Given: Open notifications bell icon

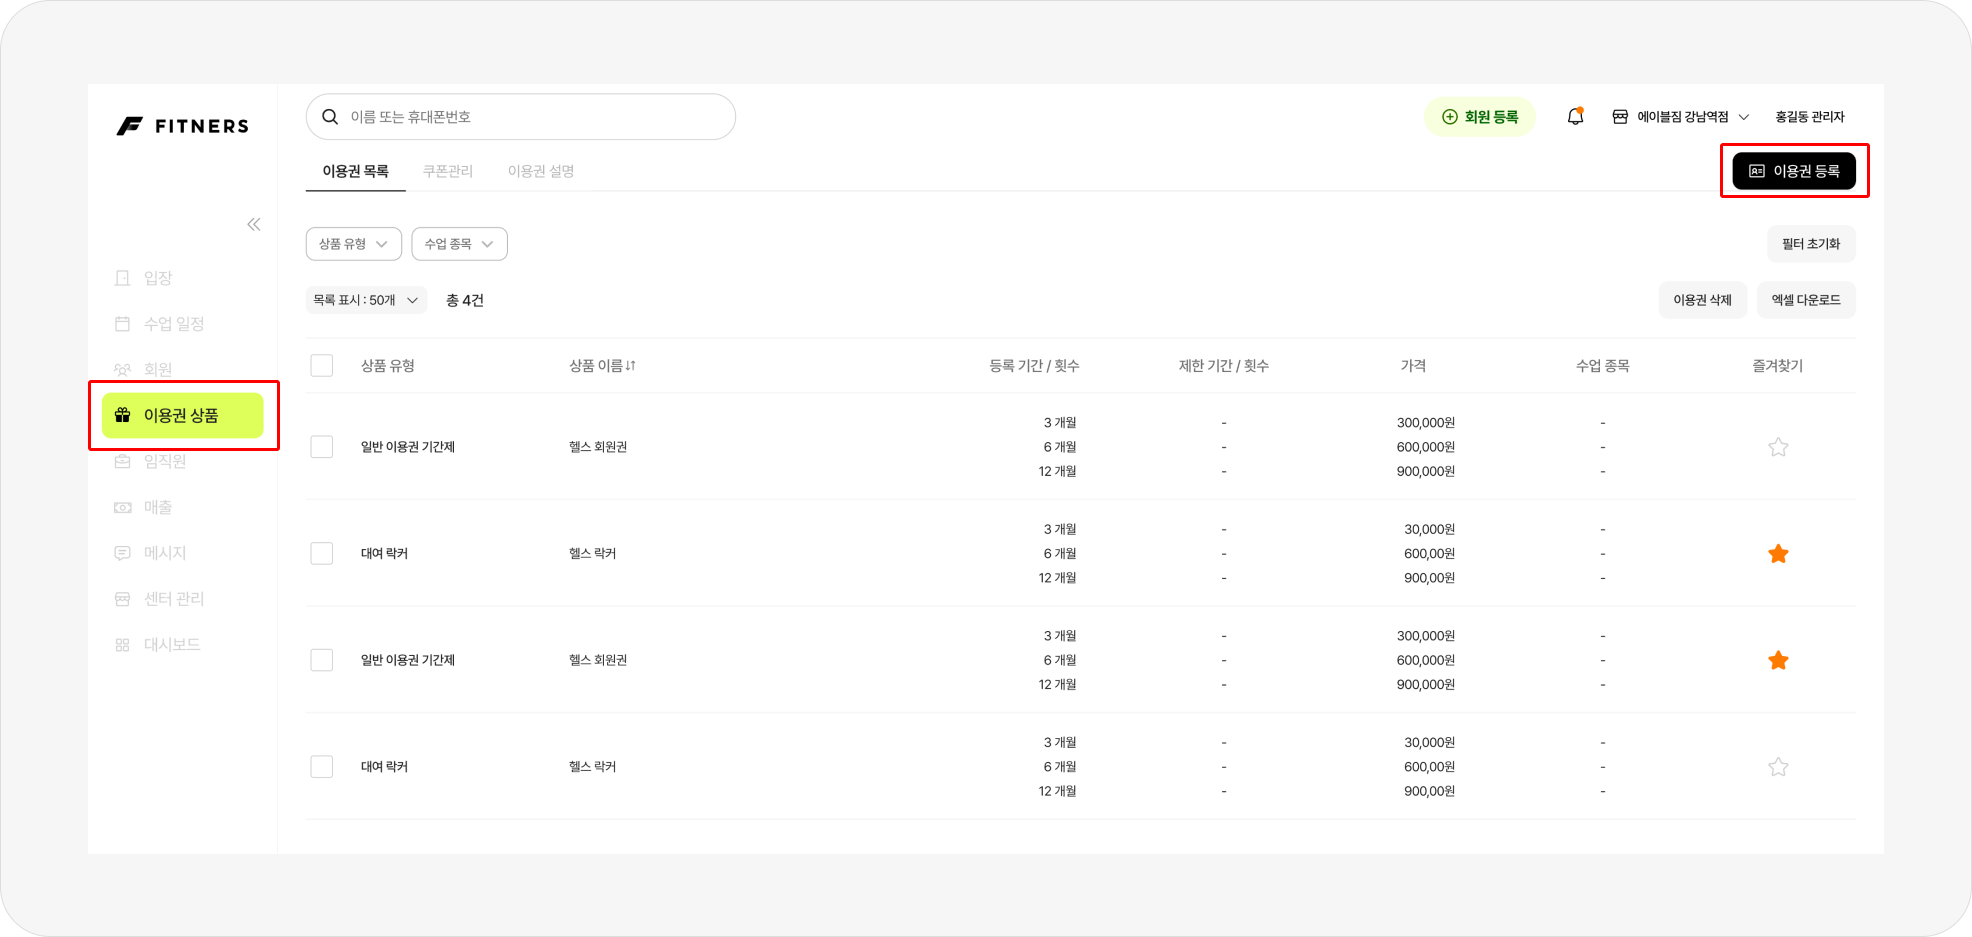Looking at the screenshot, I should tap(1576, 117).
